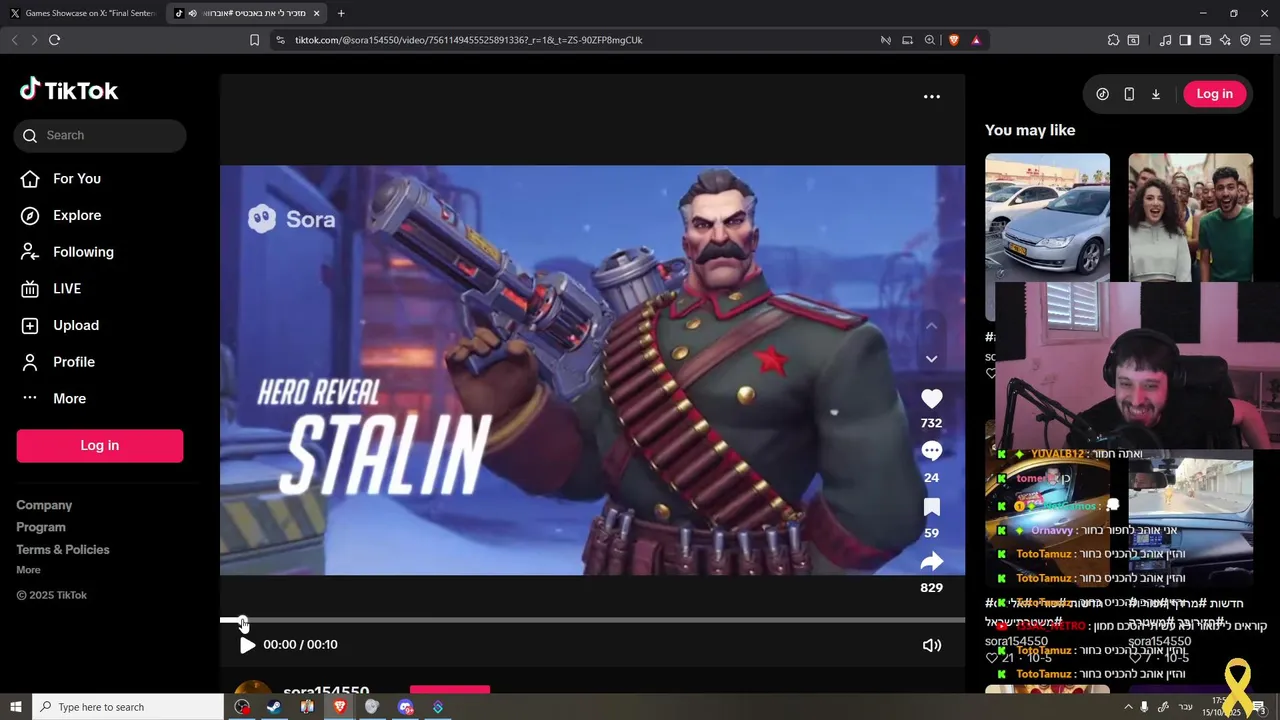Mute the TikTok tab audio icon
The width and height of the screenshot is (1280, 720).
192,13
